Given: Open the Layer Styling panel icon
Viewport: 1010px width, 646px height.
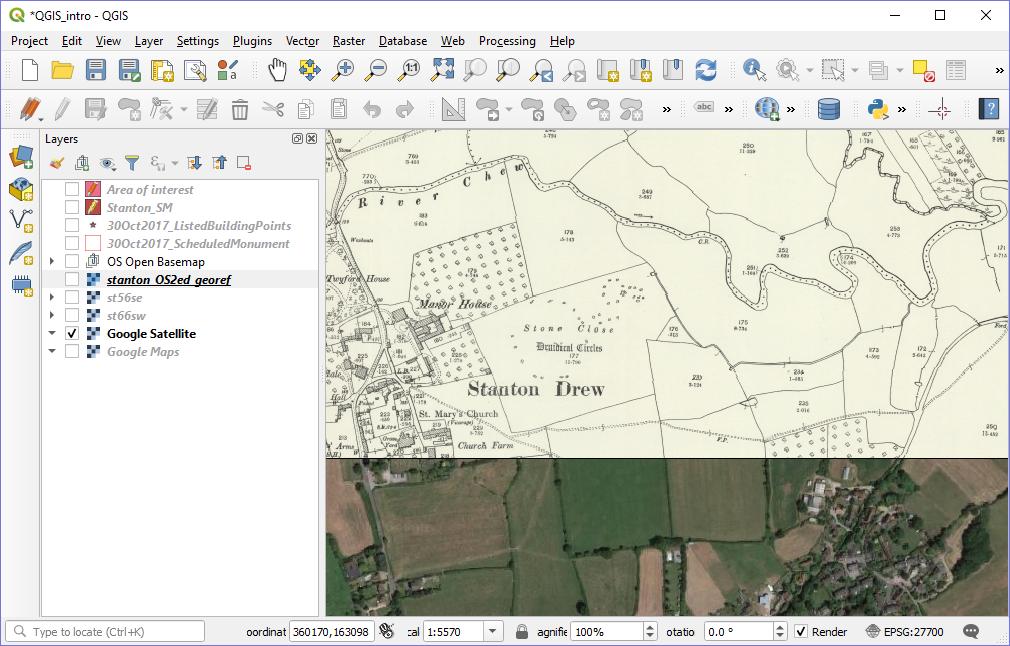Looking at the screenshot, I should [x=57, y=162].
